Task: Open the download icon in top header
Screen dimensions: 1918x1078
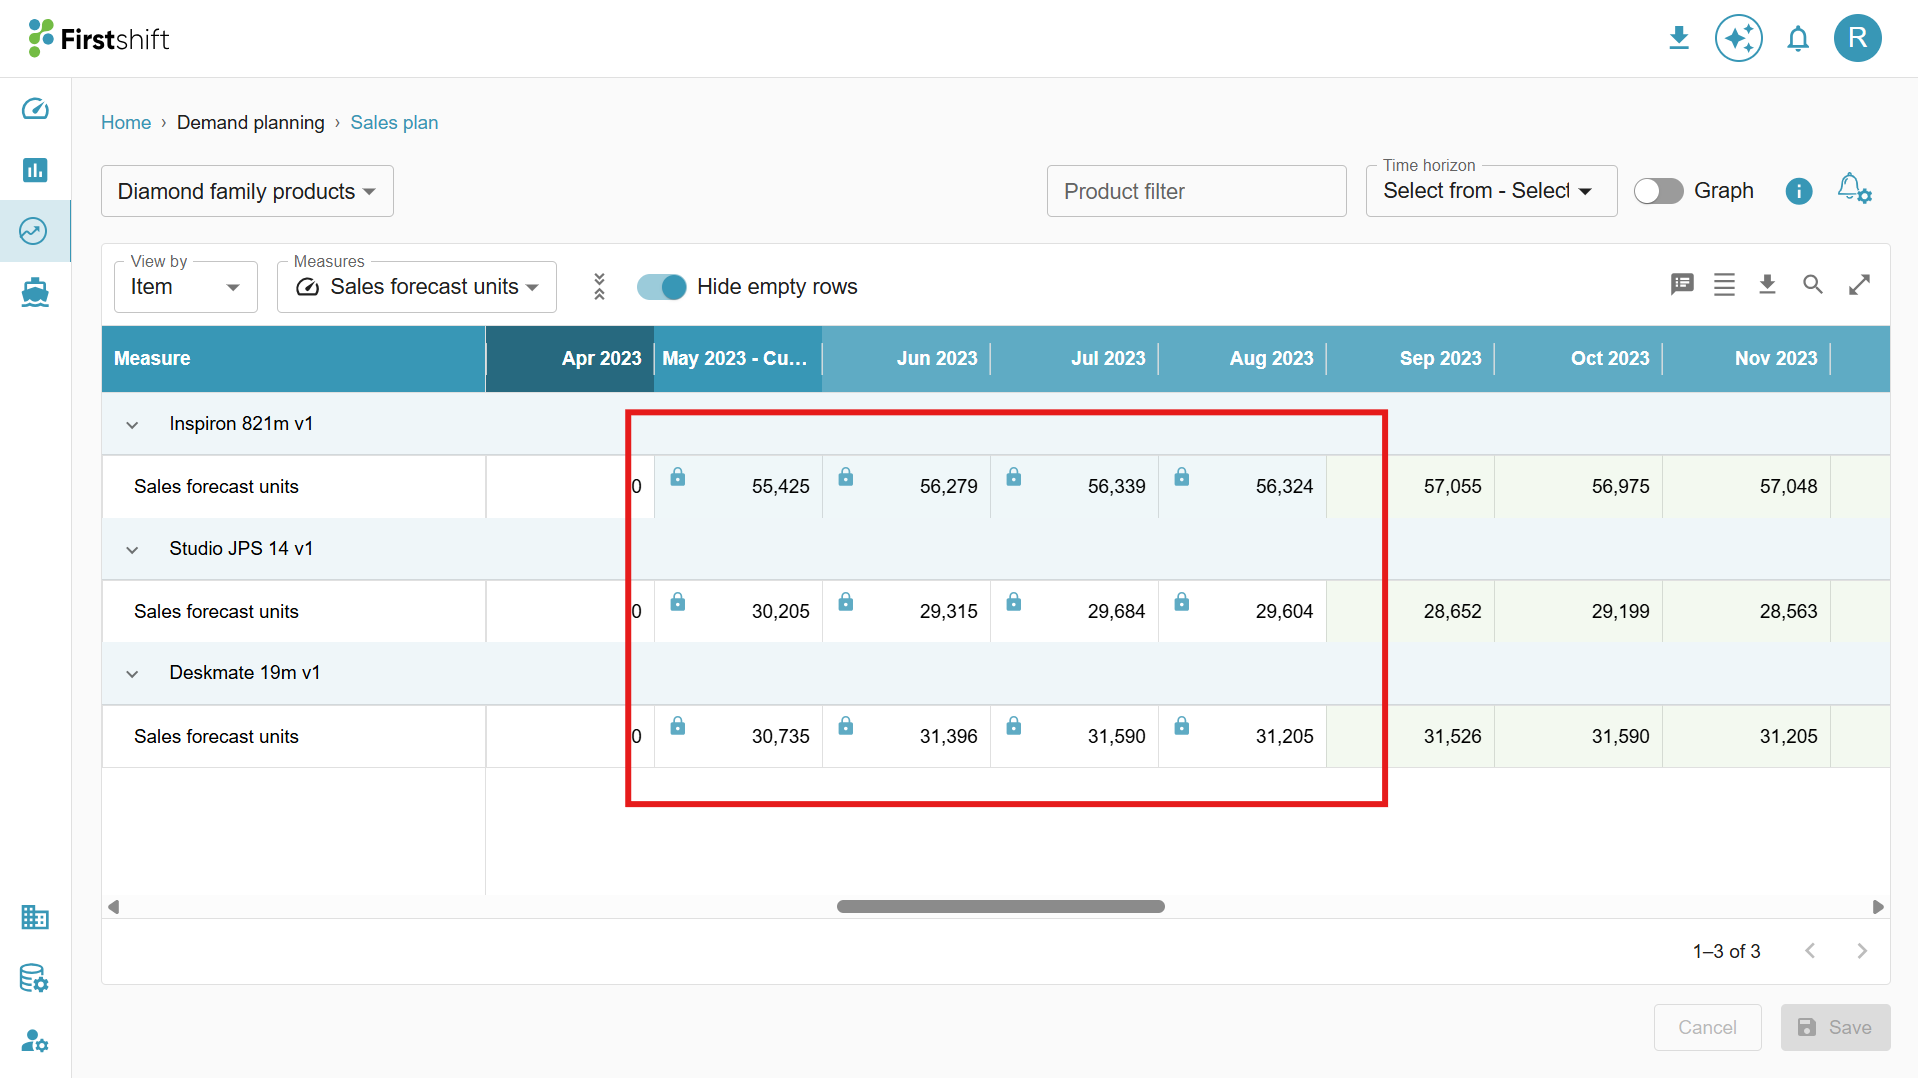Action: click(x=1679, y=38)
